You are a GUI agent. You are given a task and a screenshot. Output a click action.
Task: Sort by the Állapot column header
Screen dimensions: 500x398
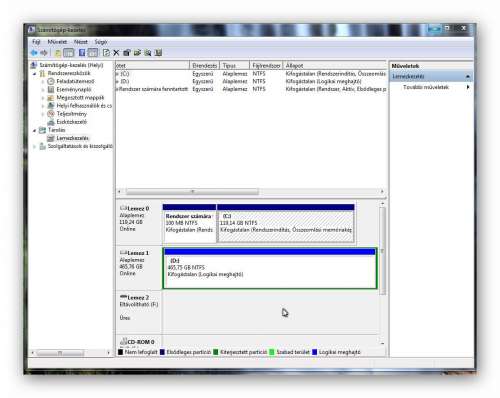coord(335,65)
